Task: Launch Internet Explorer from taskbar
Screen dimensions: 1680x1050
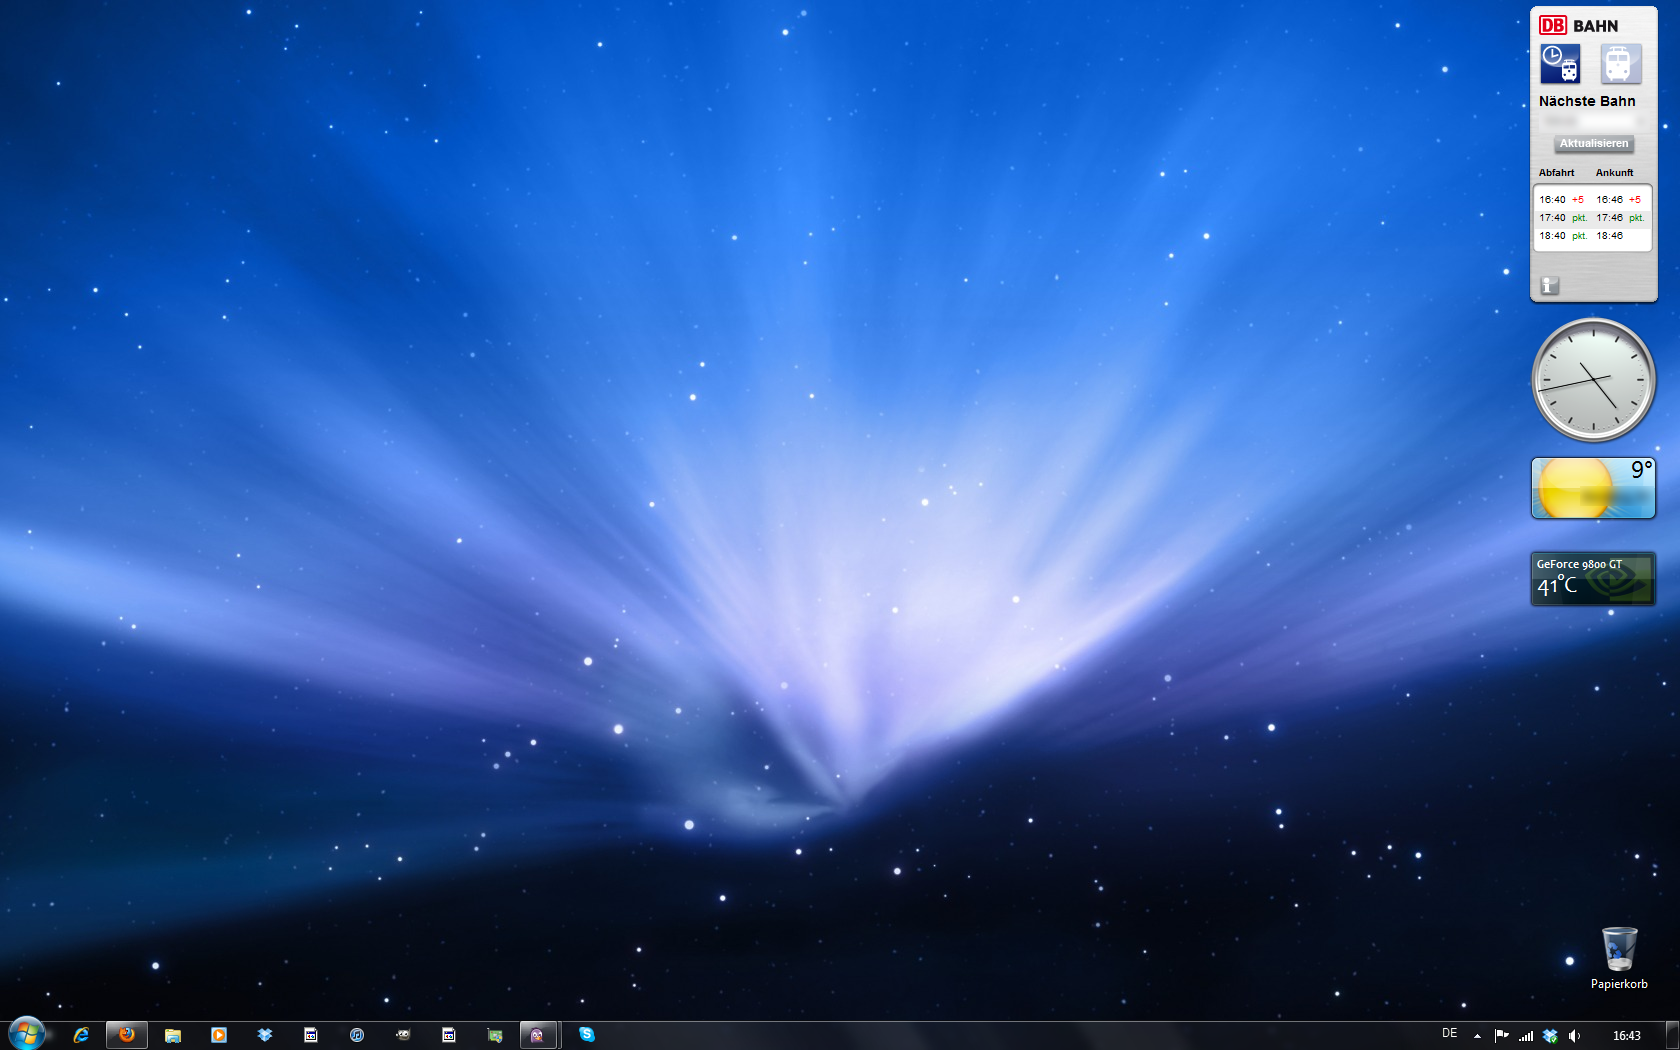Action: pyautogui.click(x=81, y=1035)
